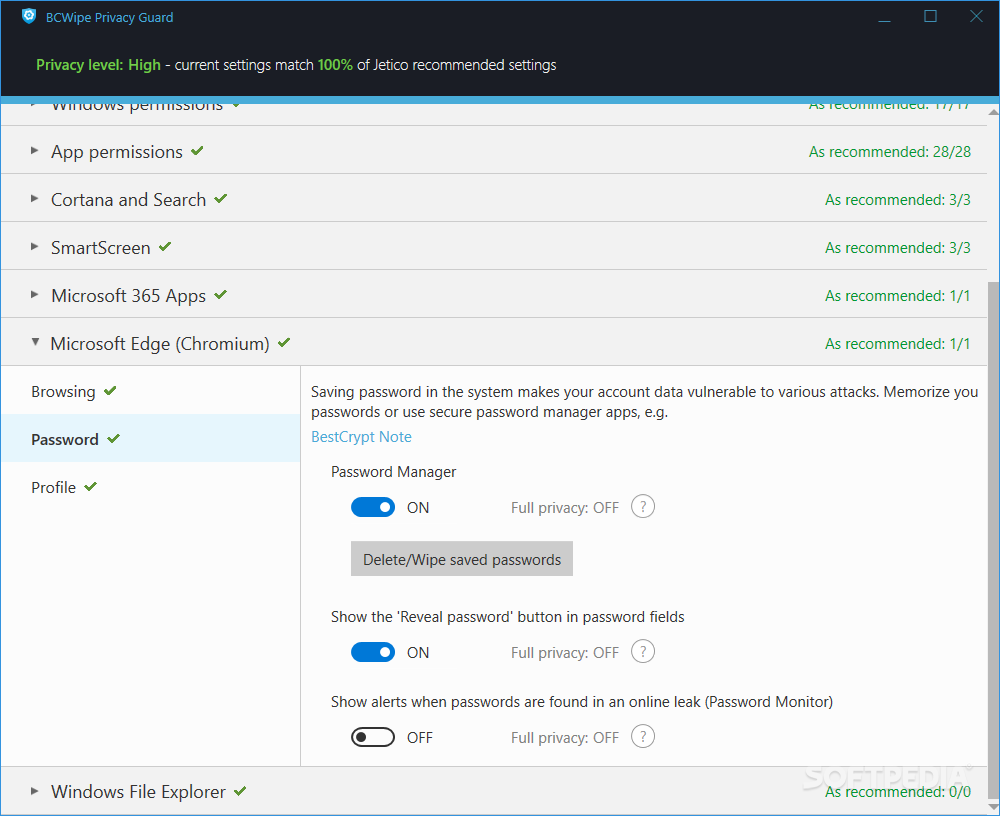Image resolution: width=1000 pixels, height=816 pixels.
Task: Switch to the Profile tab
Action: tap(151, 487)
